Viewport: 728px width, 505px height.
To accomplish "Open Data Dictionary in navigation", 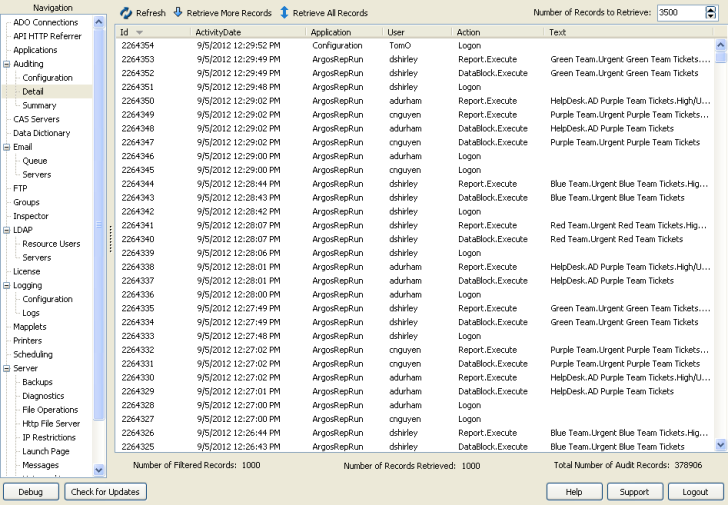I will [x=42, y=133].
